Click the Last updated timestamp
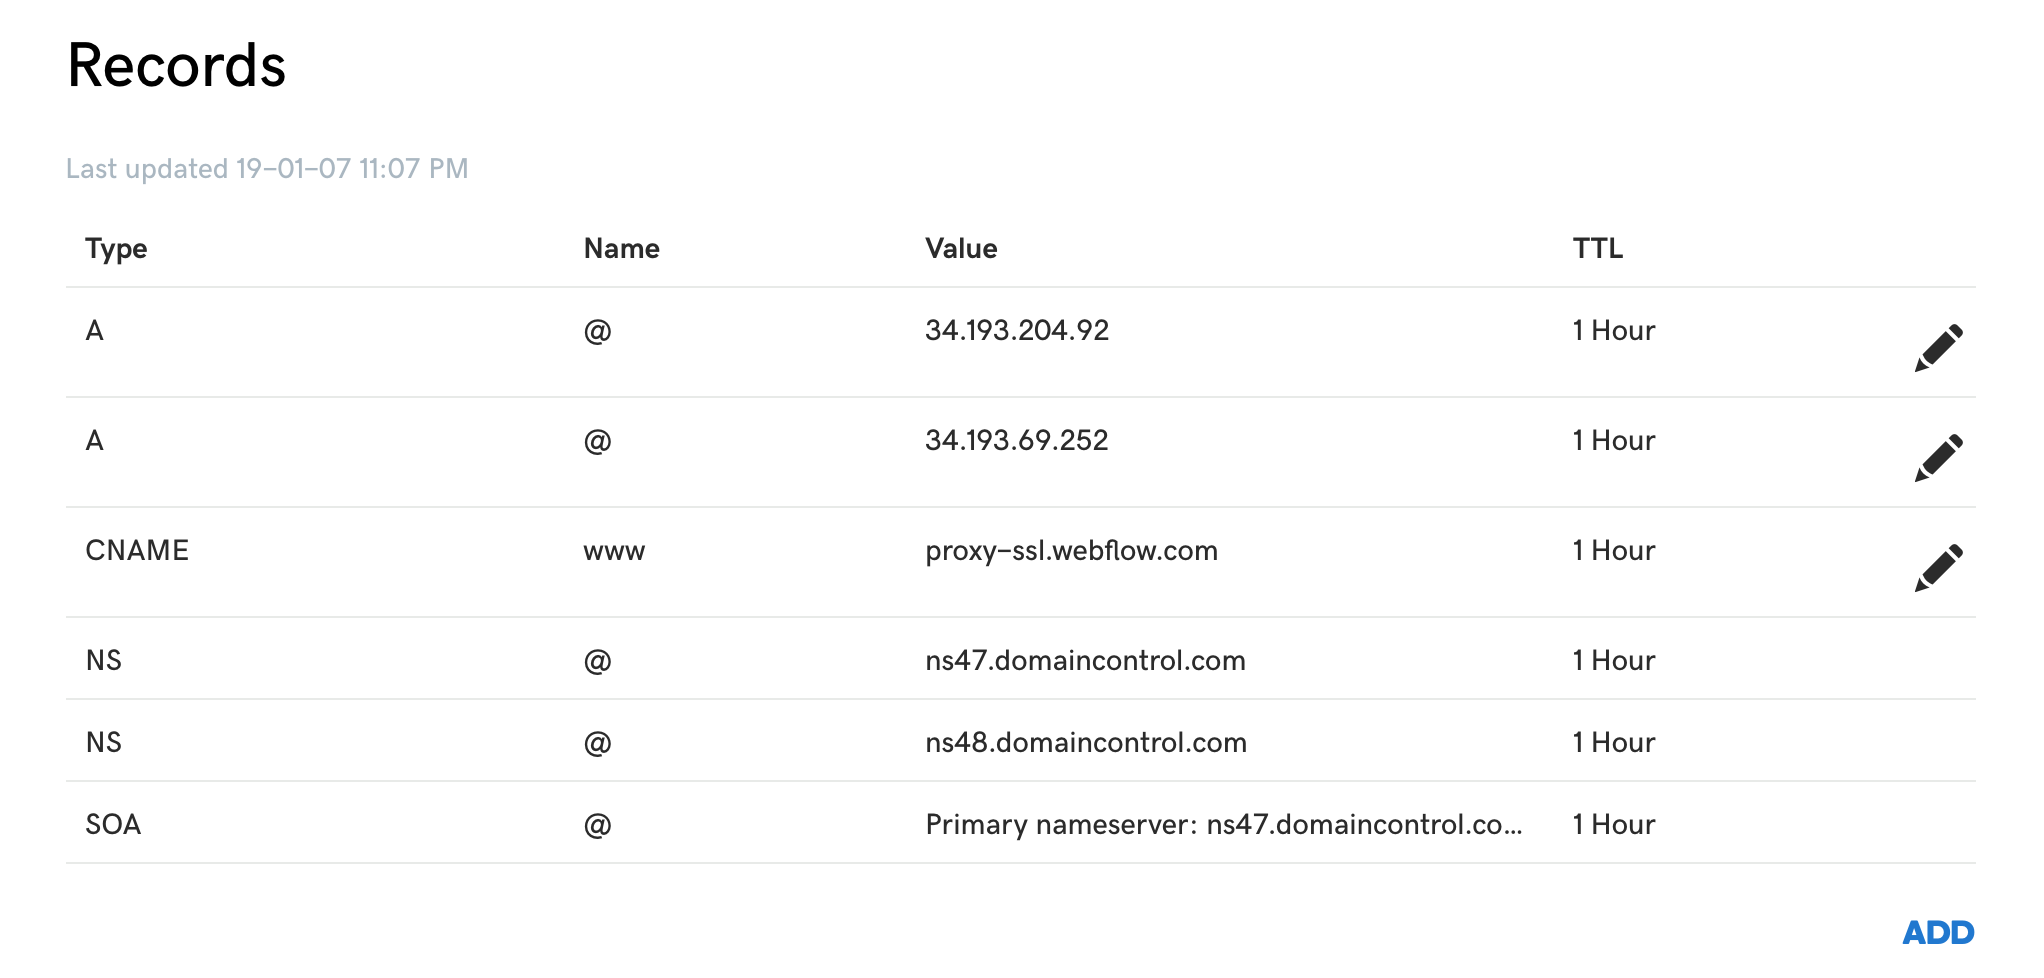The image size is (2044, 978). (267, 168)
